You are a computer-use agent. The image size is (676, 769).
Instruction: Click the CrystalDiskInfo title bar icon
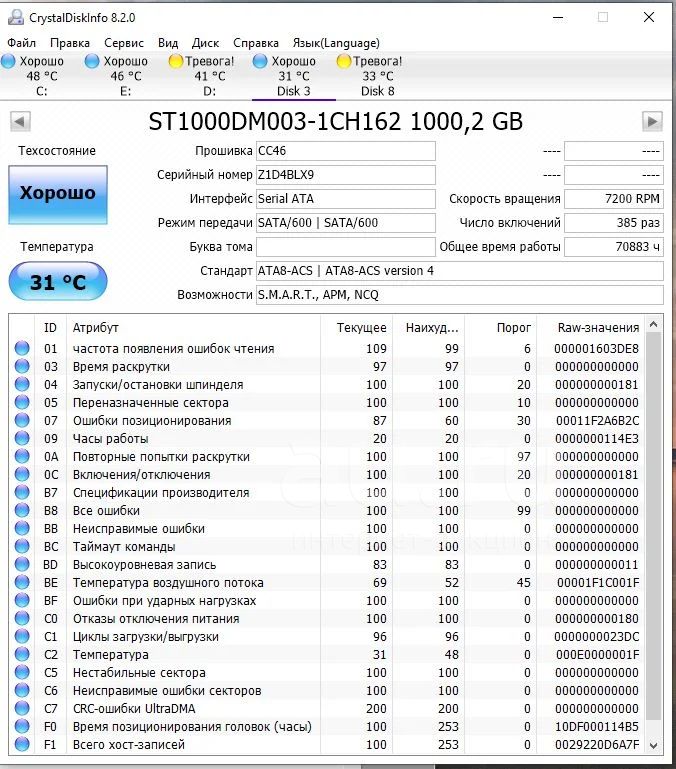[x=16, y=18]
